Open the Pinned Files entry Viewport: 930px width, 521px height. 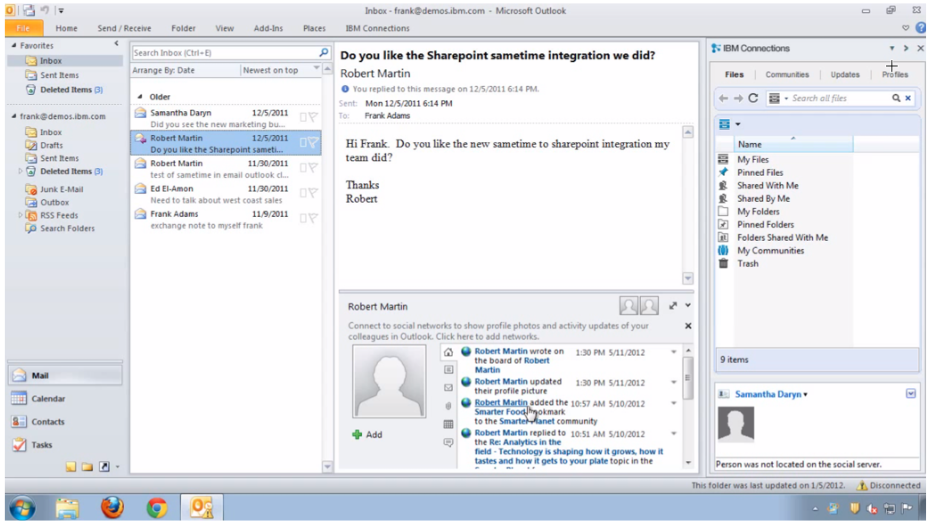[760, 172]
